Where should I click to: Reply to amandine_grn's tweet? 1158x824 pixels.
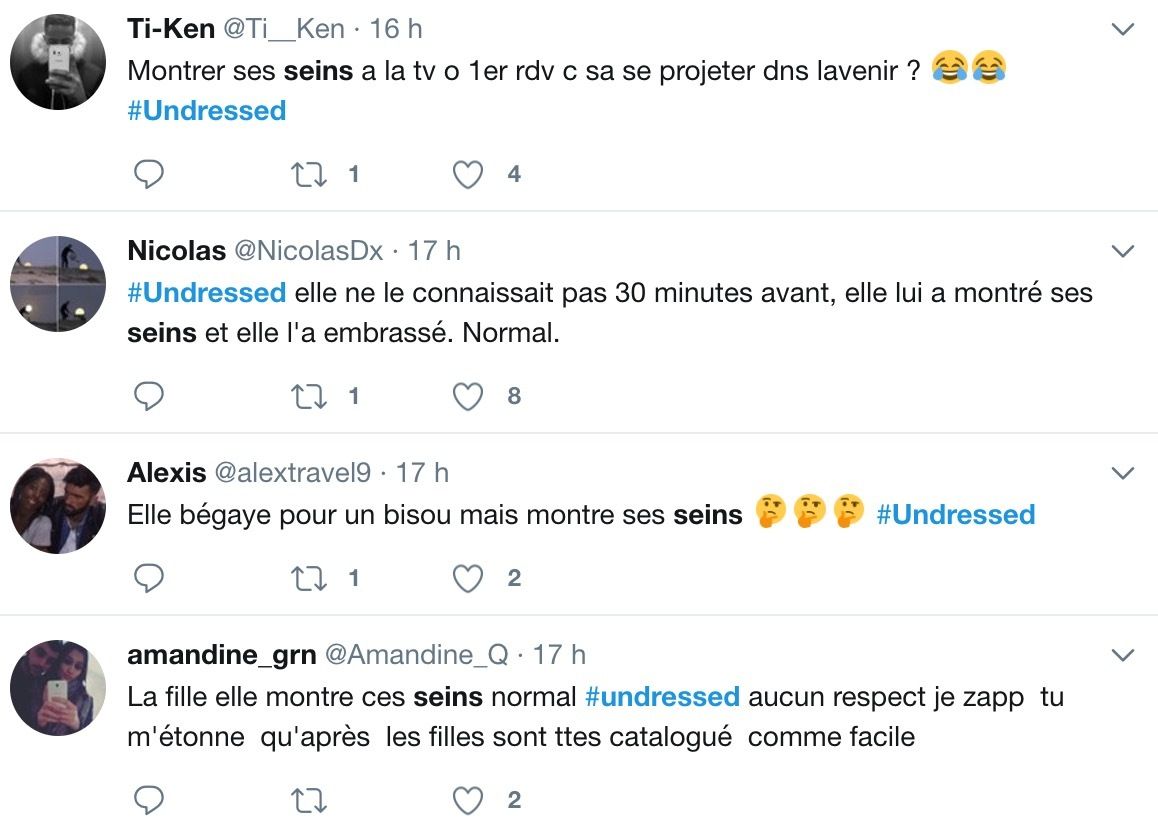[x=149, y=801]
